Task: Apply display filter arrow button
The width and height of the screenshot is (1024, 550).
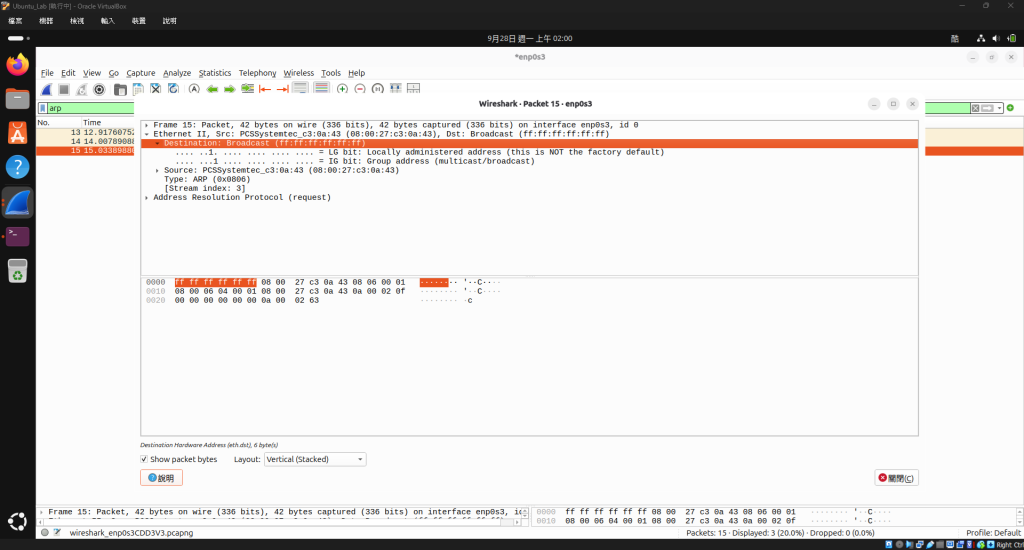Action: [x=987, y=108]
